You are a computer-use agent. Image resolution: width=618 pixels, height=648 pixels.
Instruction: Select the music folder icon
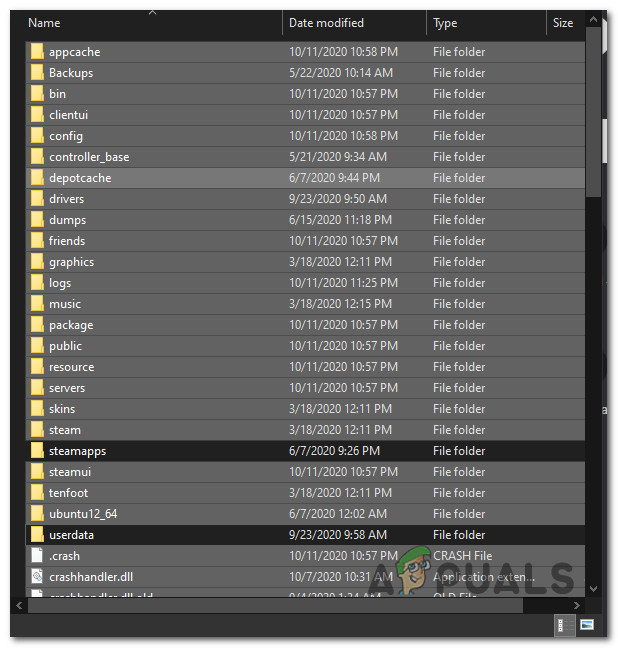pos(37,304)
